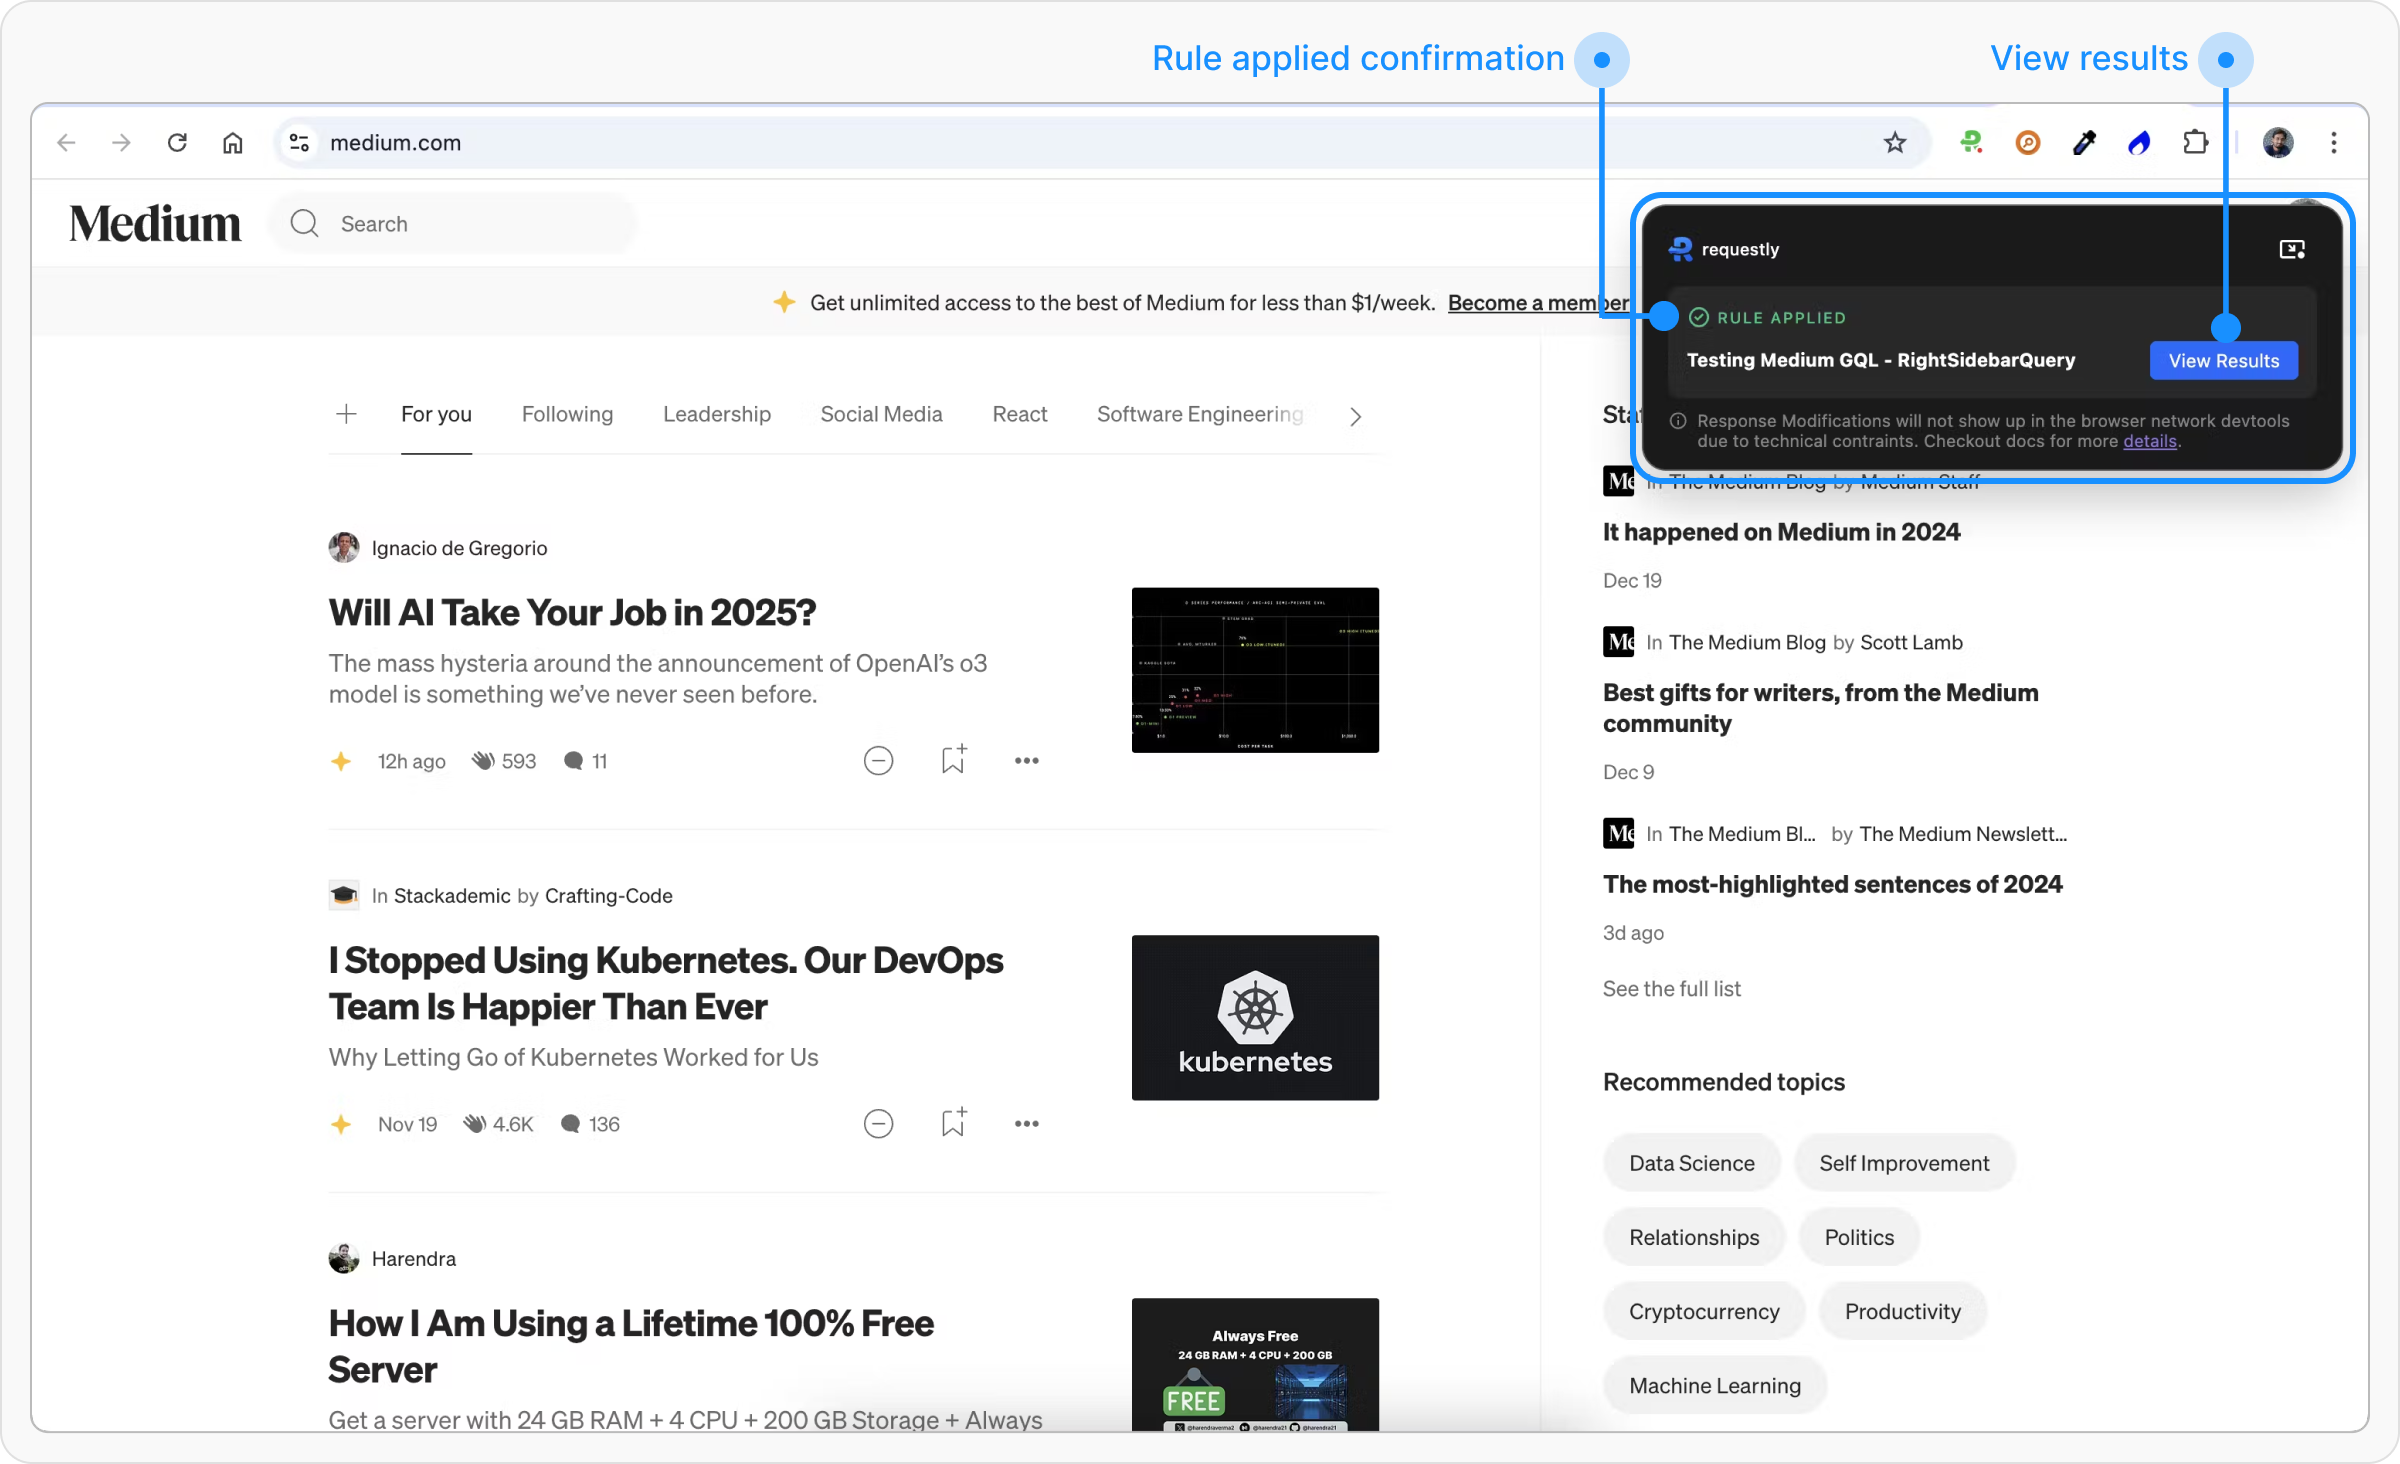
Task: Go to the browser home page icon
Action: click(232, 143)
